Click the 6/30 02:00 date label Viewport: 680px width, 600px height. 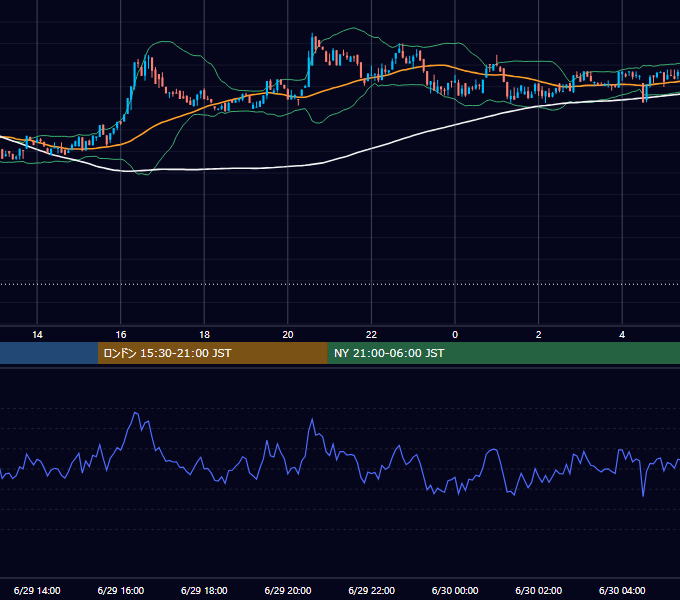pos(539,590)
